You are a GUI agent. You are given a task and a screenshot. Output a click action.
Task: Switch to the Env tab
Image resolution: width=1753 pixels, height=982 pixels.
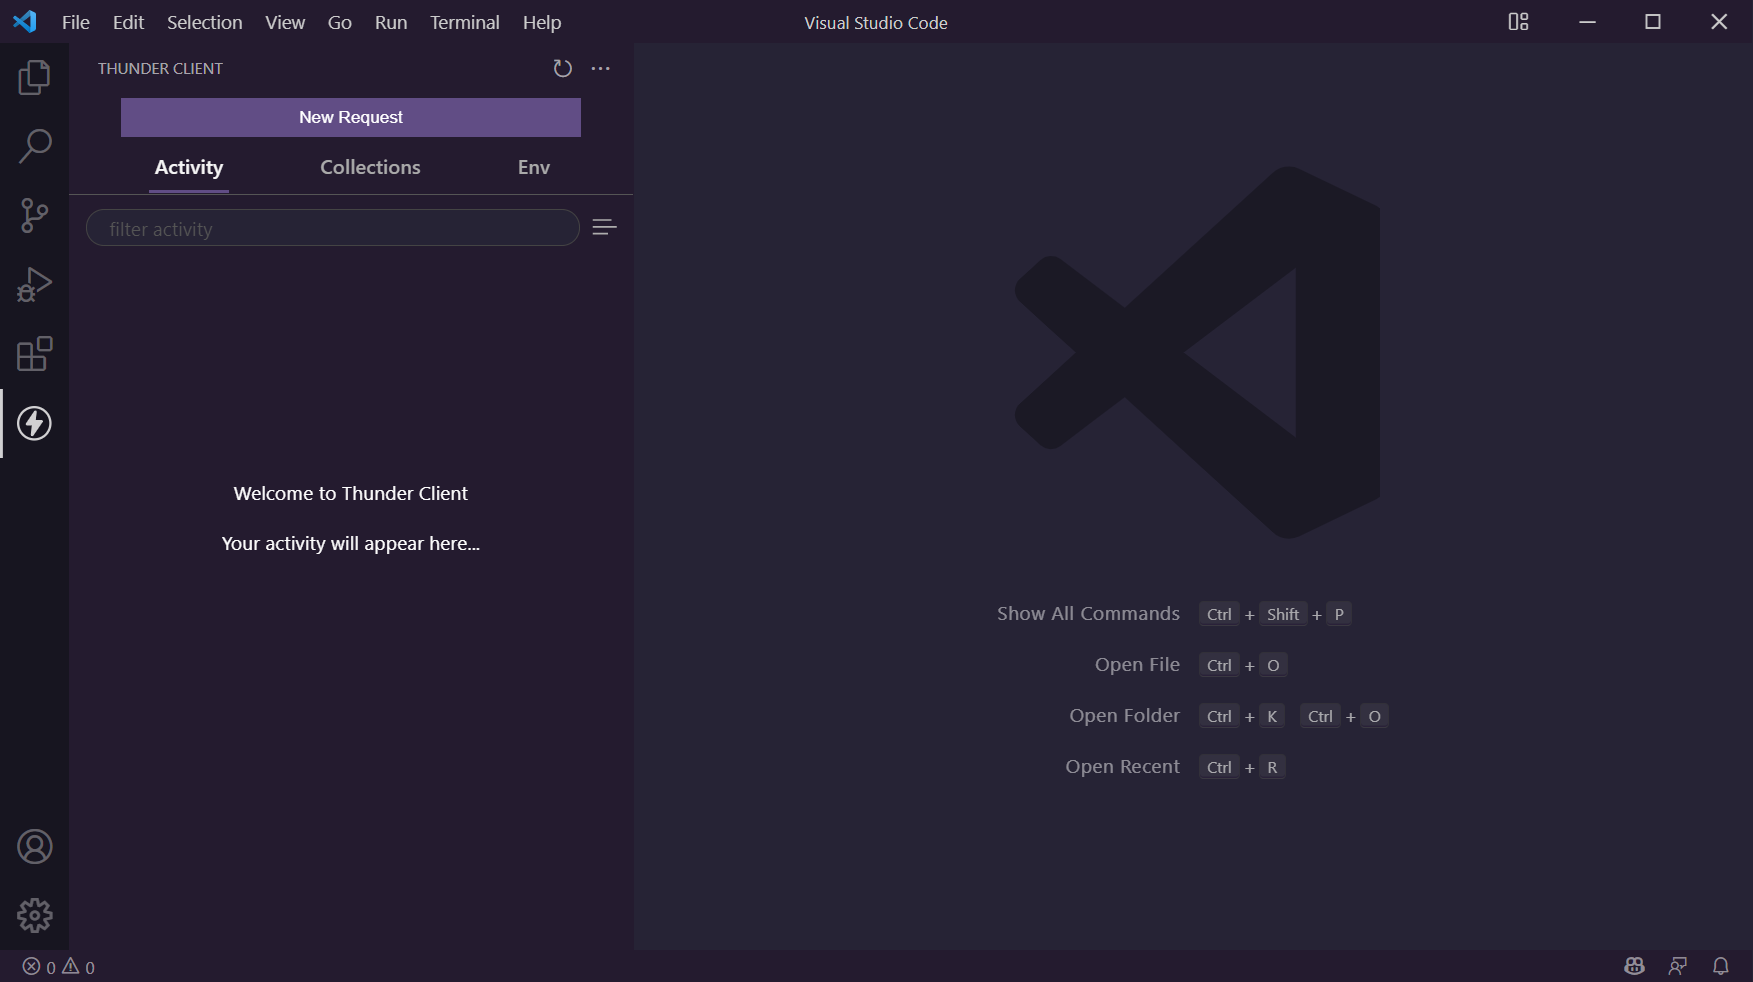pos(533,167)
